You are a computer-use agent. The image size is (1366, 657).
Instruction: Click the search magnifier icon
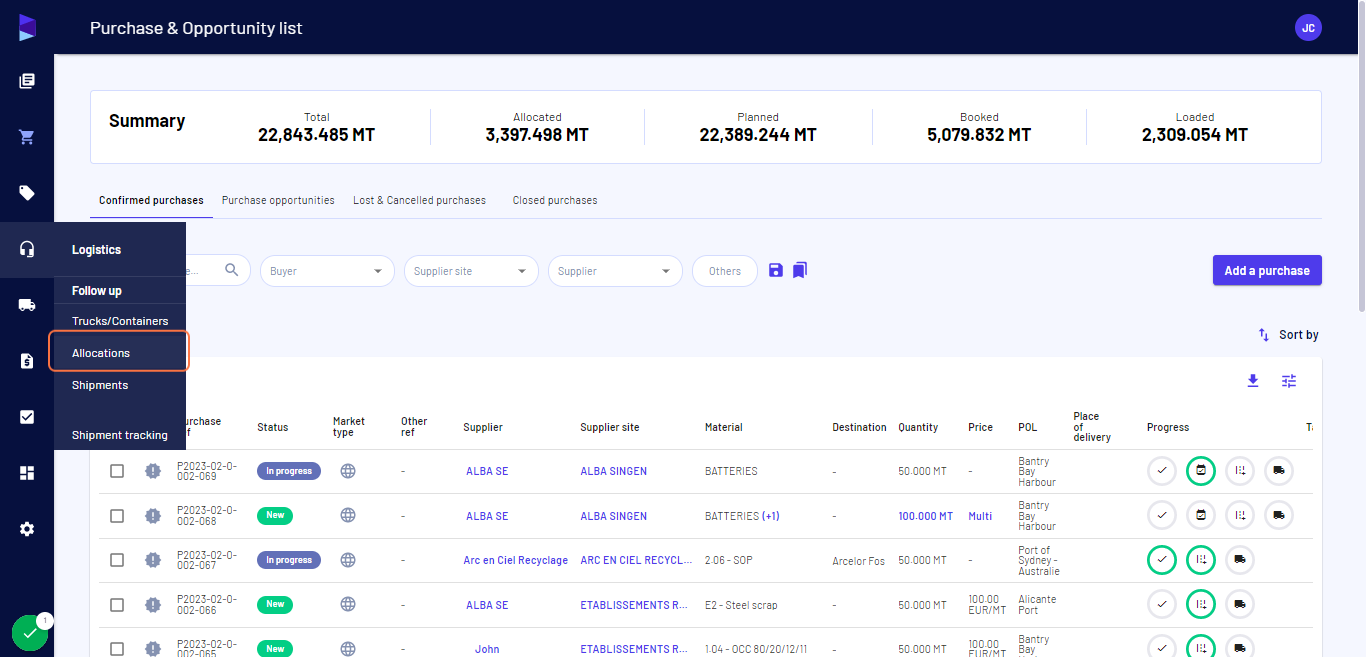coord(232,270)
